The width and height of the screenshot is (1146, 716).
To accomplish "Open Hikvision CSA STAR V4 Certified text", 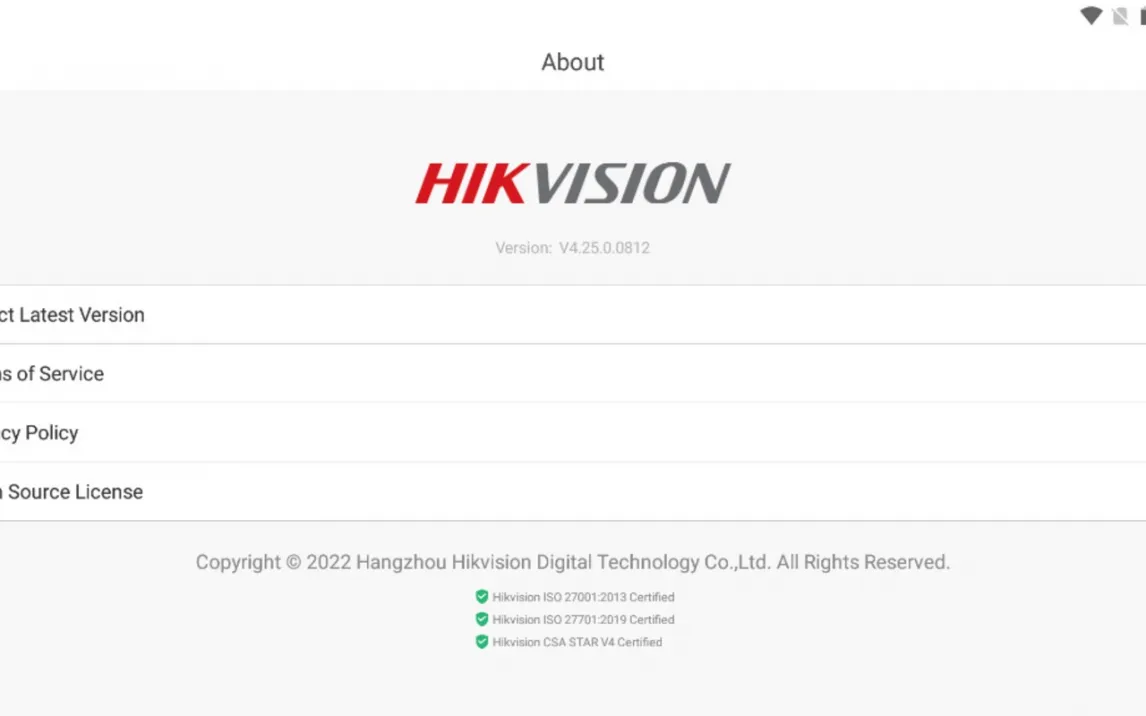I will pyautogui.click(x=577, y=642).
